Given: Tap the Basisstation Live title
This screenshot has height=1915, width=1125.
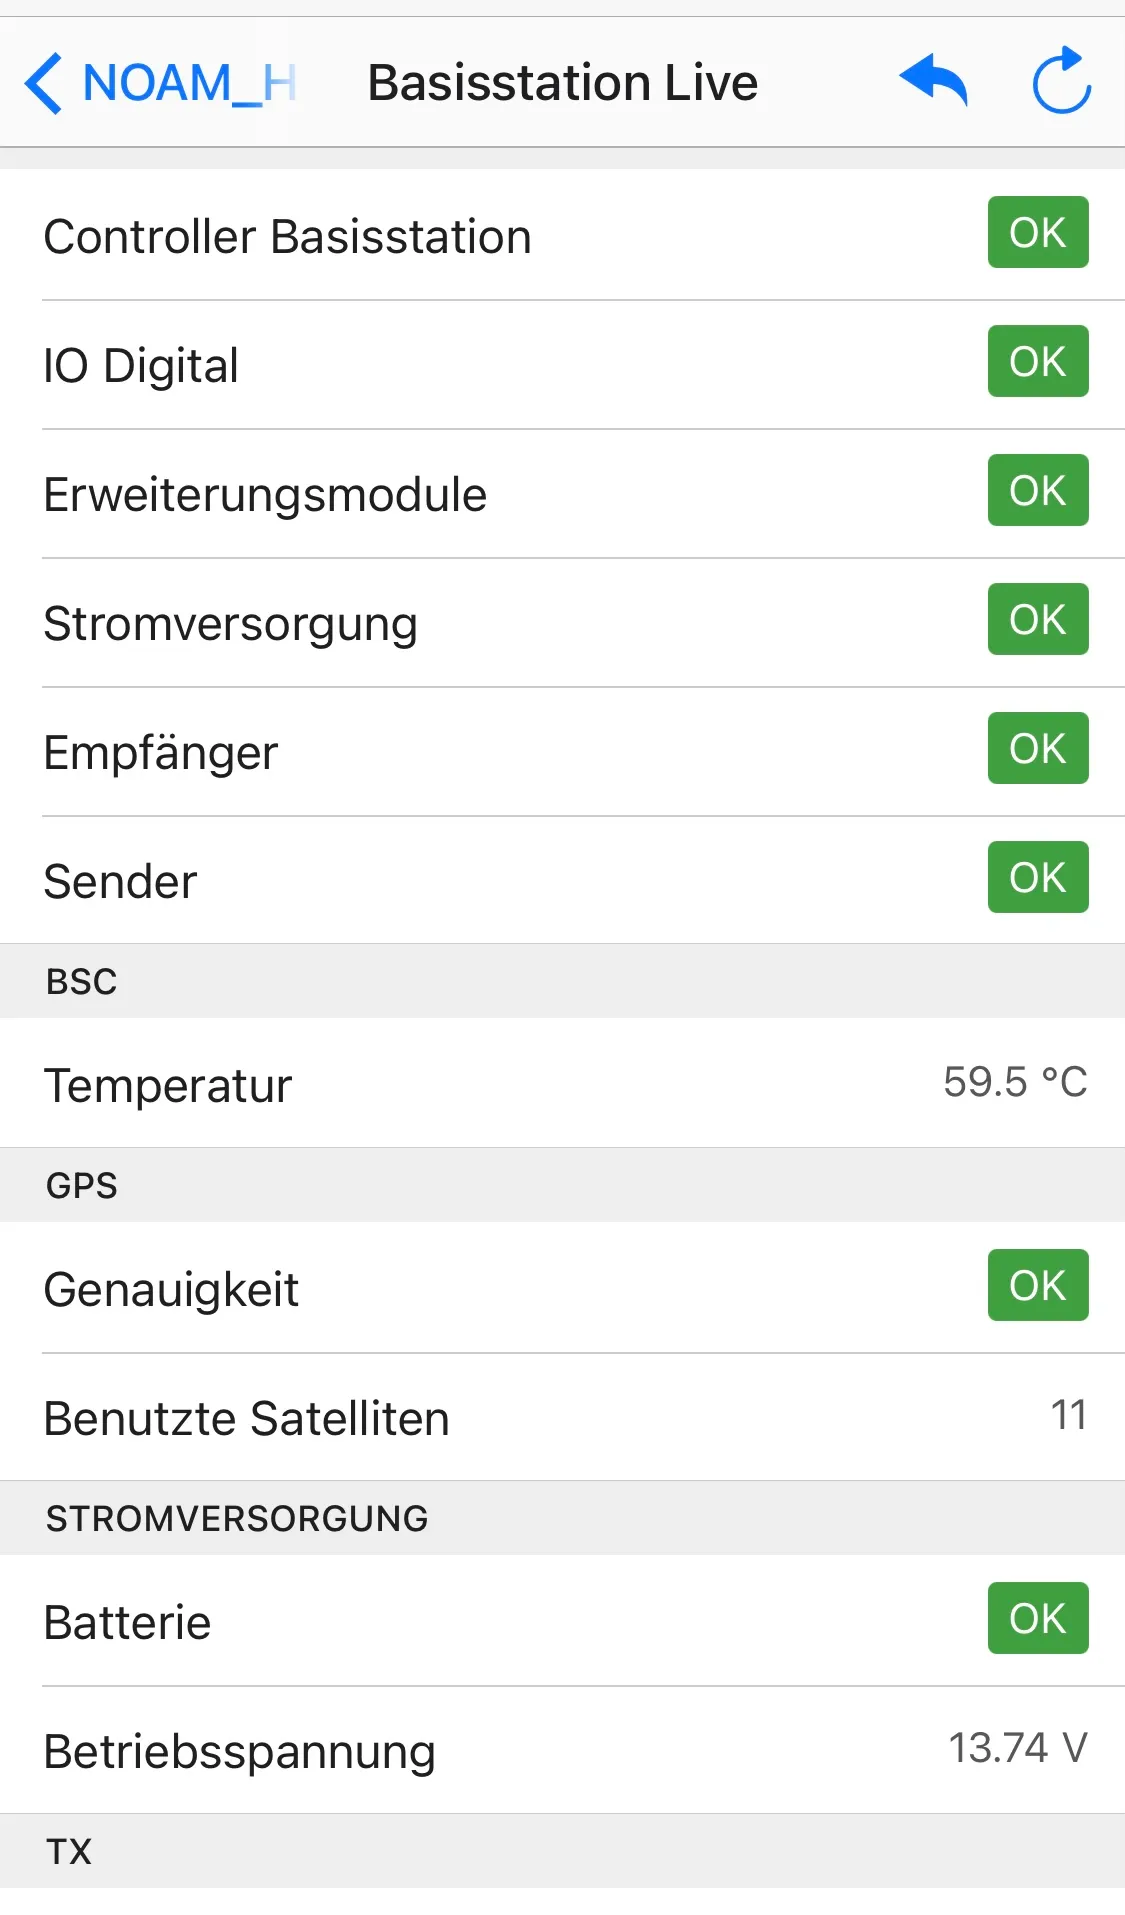Looking at the screenshot, I should pyautogui.click(x=562, y=83).
